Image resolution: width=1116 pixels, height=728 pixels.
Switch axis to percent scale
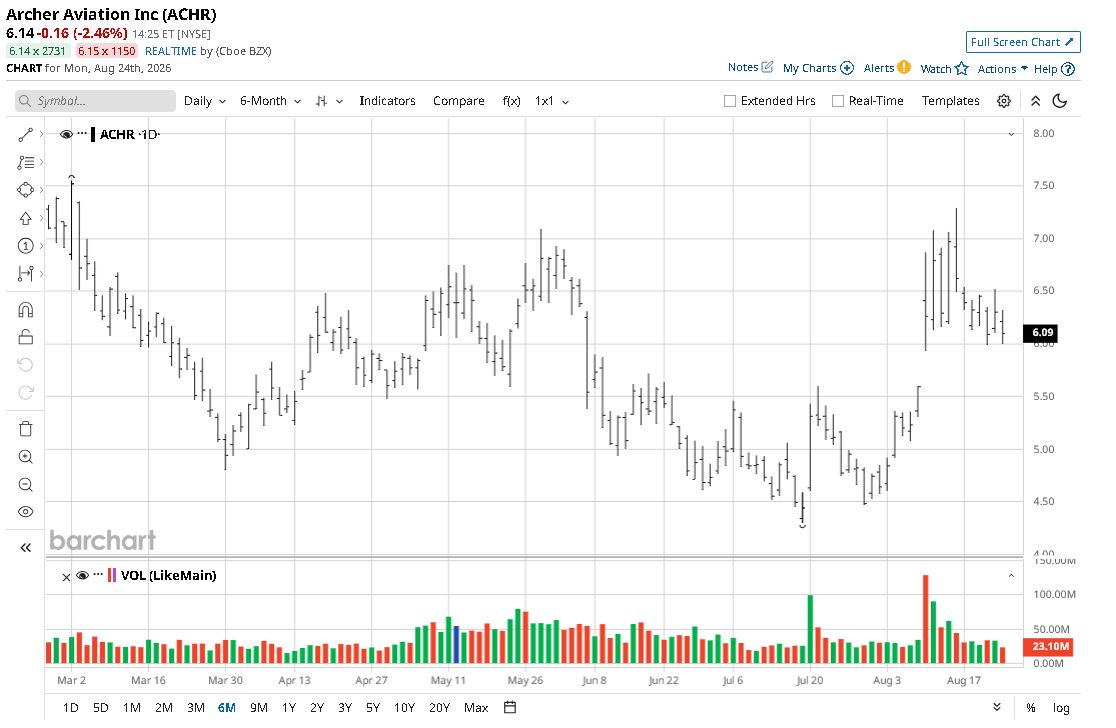pos(1031,708)
